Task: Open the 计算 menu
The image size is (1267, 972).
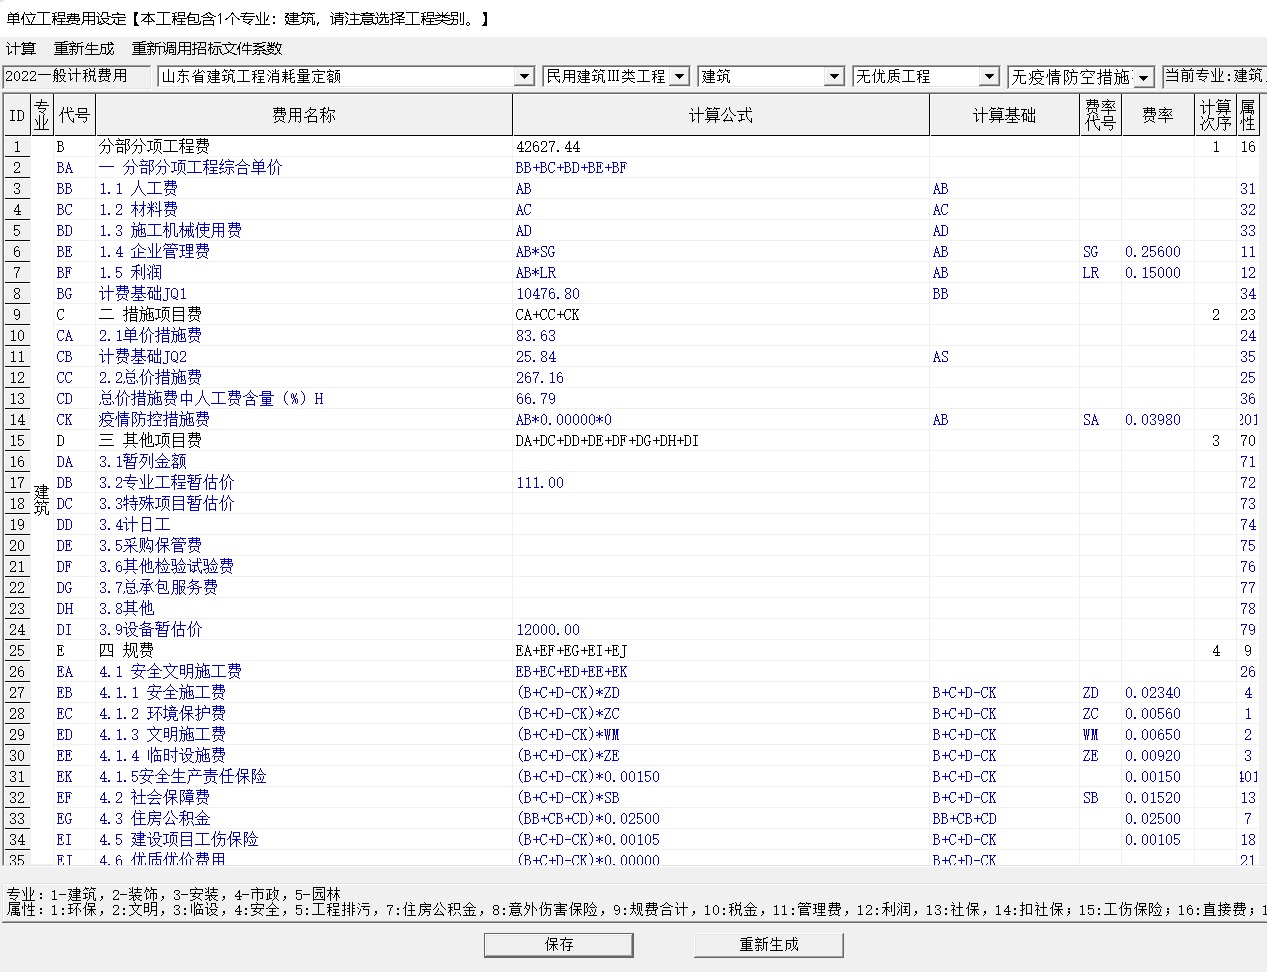Action: [x=21, y=48]
